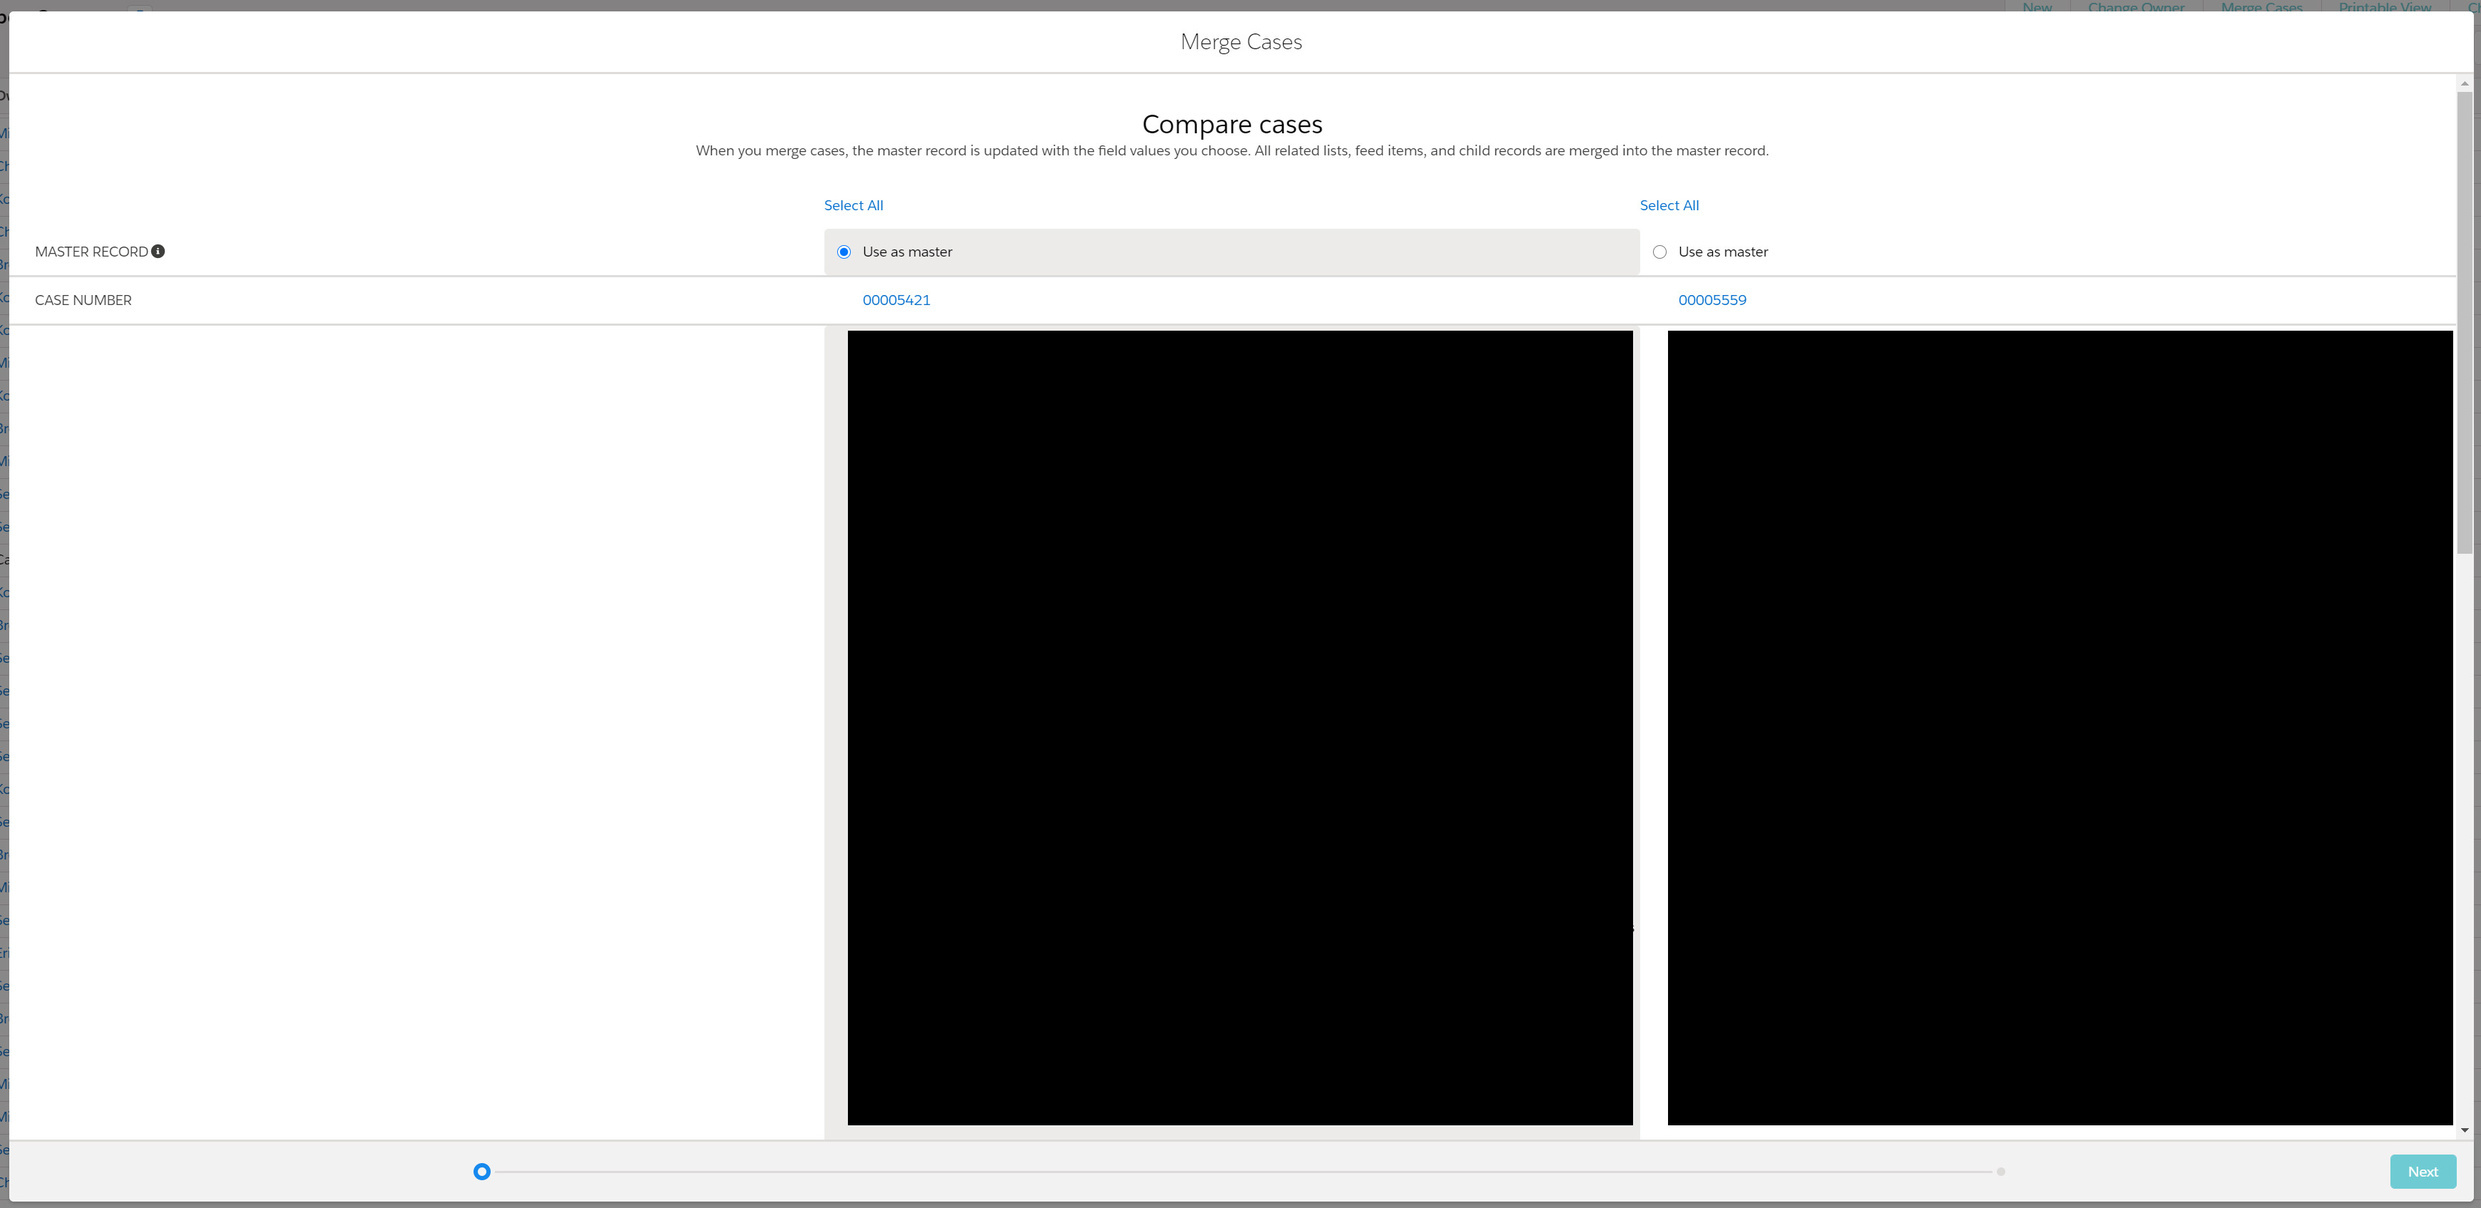The image size is (2481, 1208).
Task: Click the first progress step indicator
Action: point(482,1171)
